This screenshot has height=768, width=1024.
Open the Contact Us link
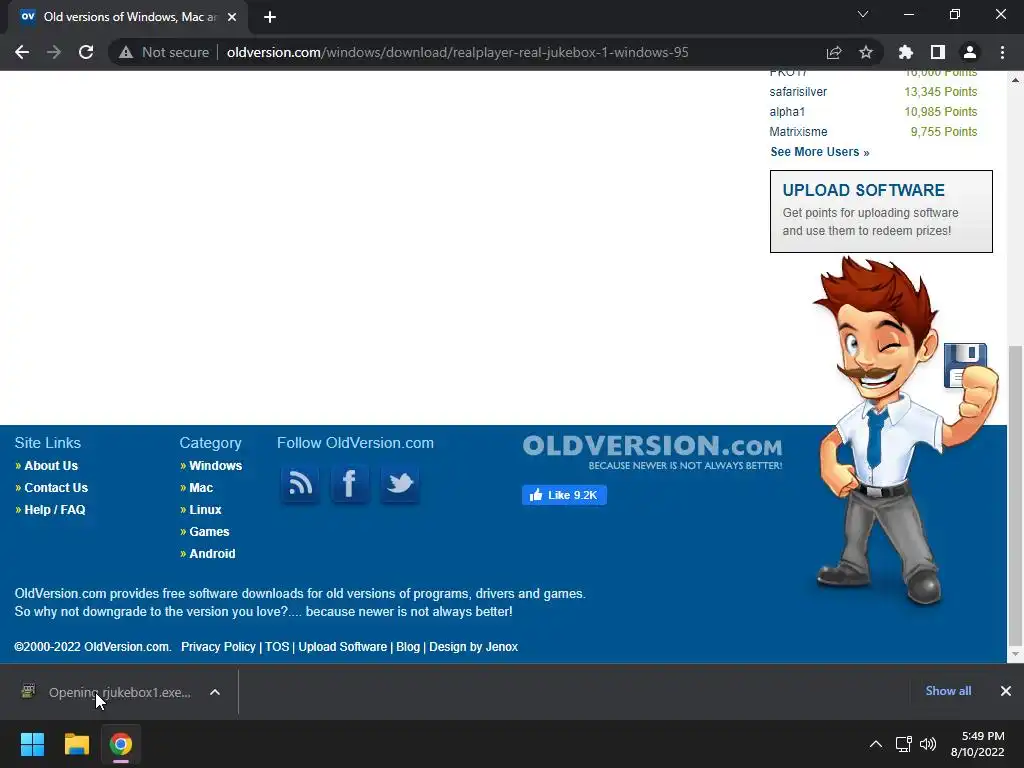(56, 488)
